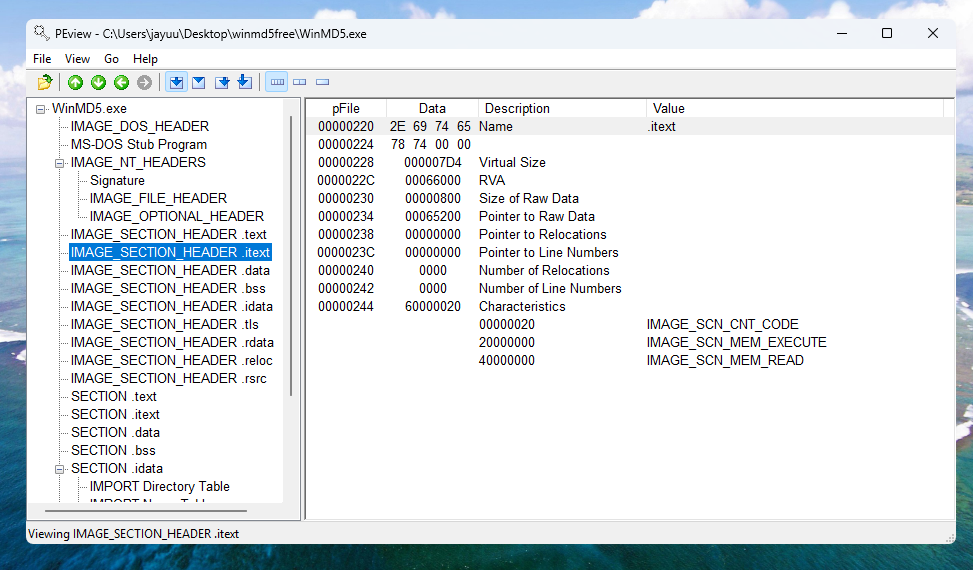The image size is (973, 570).
Task: Select IMAGE_SECTION_HEADER .tls
Action: point(164,324)
